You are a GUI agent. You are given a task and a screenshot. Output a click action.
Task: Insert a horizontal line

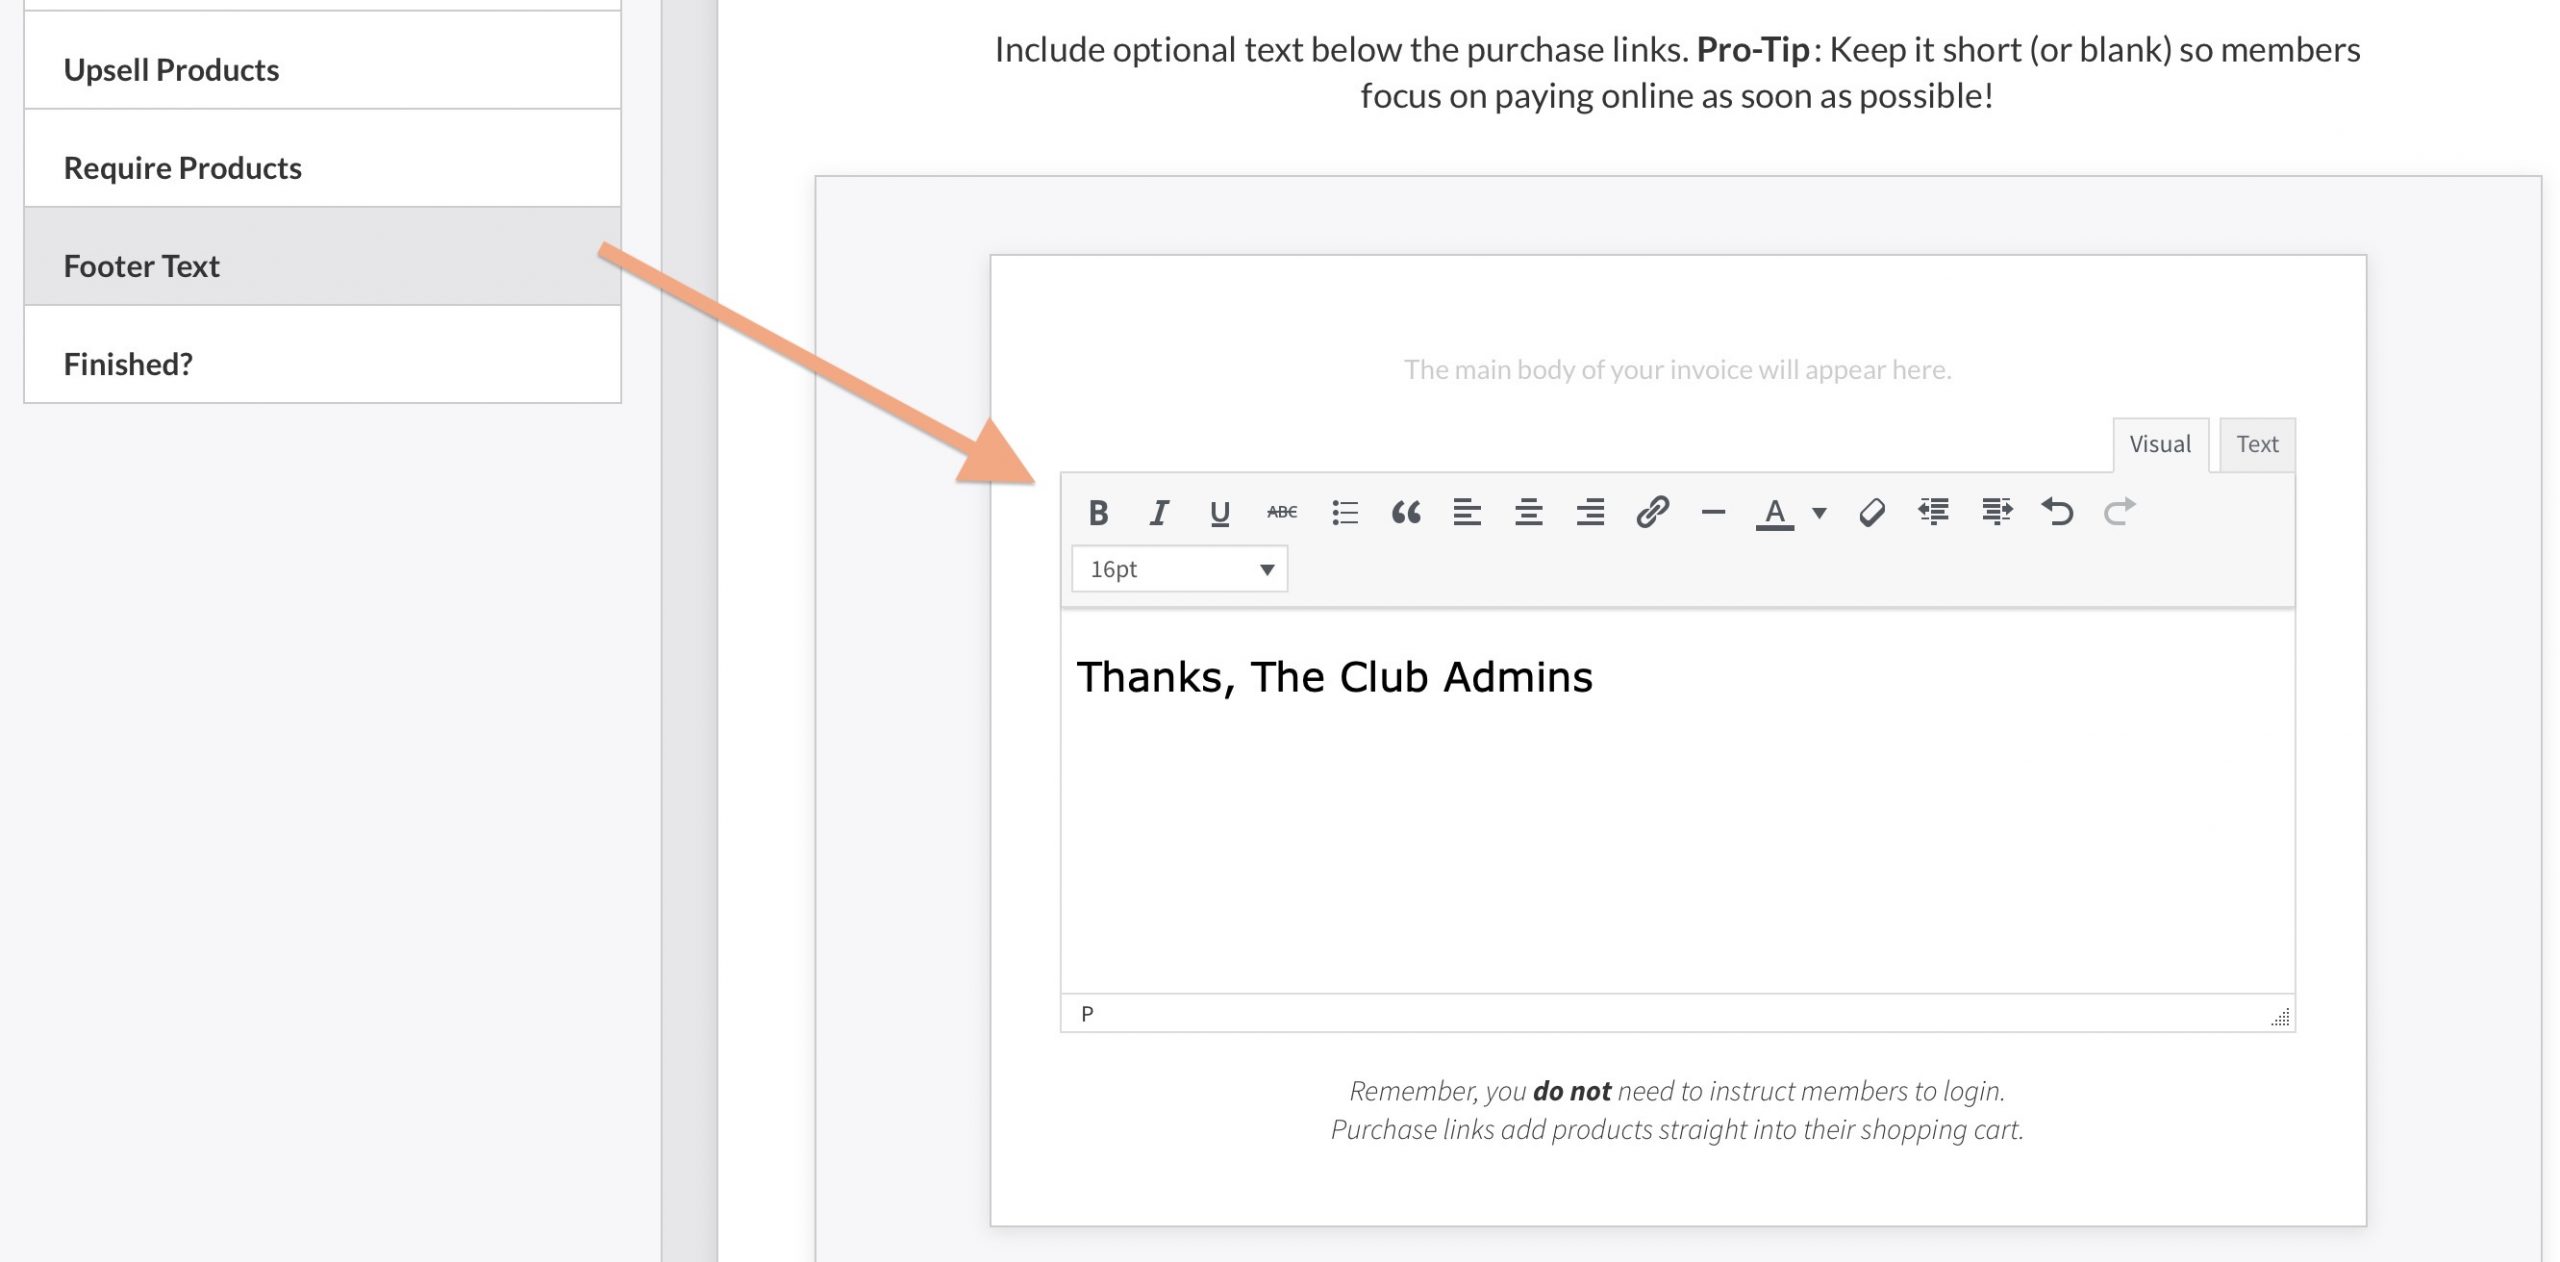tap(1713, 513)
